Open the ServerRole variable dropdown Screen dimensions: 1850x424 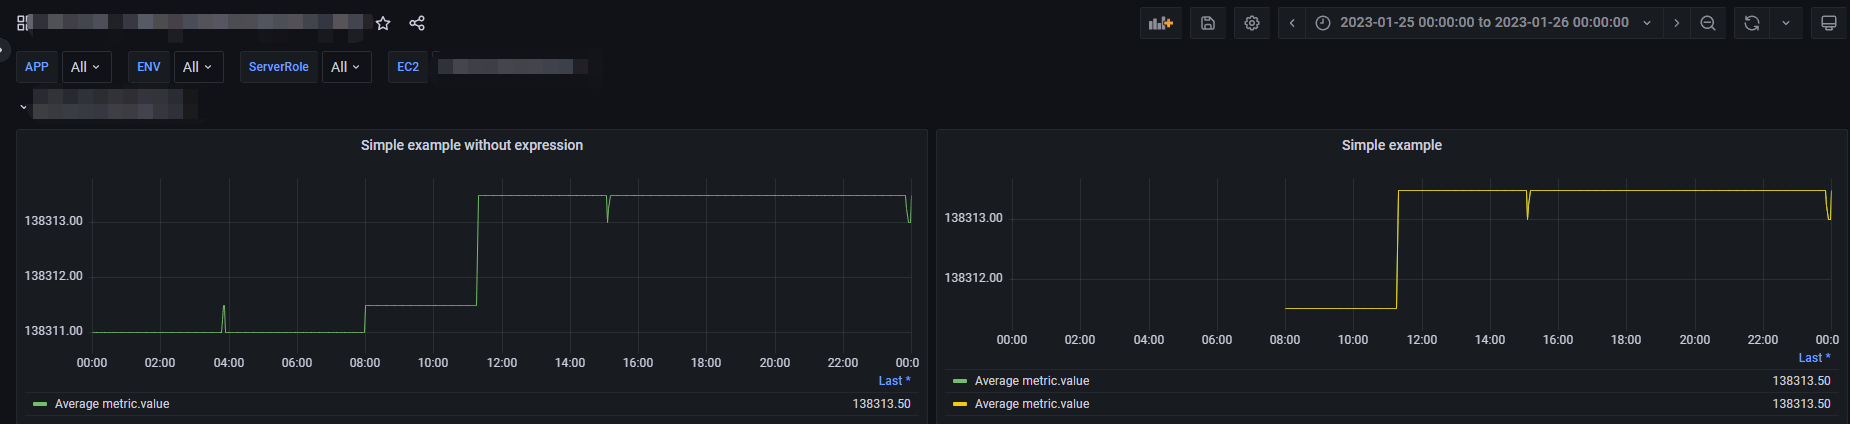coord(346,67)
